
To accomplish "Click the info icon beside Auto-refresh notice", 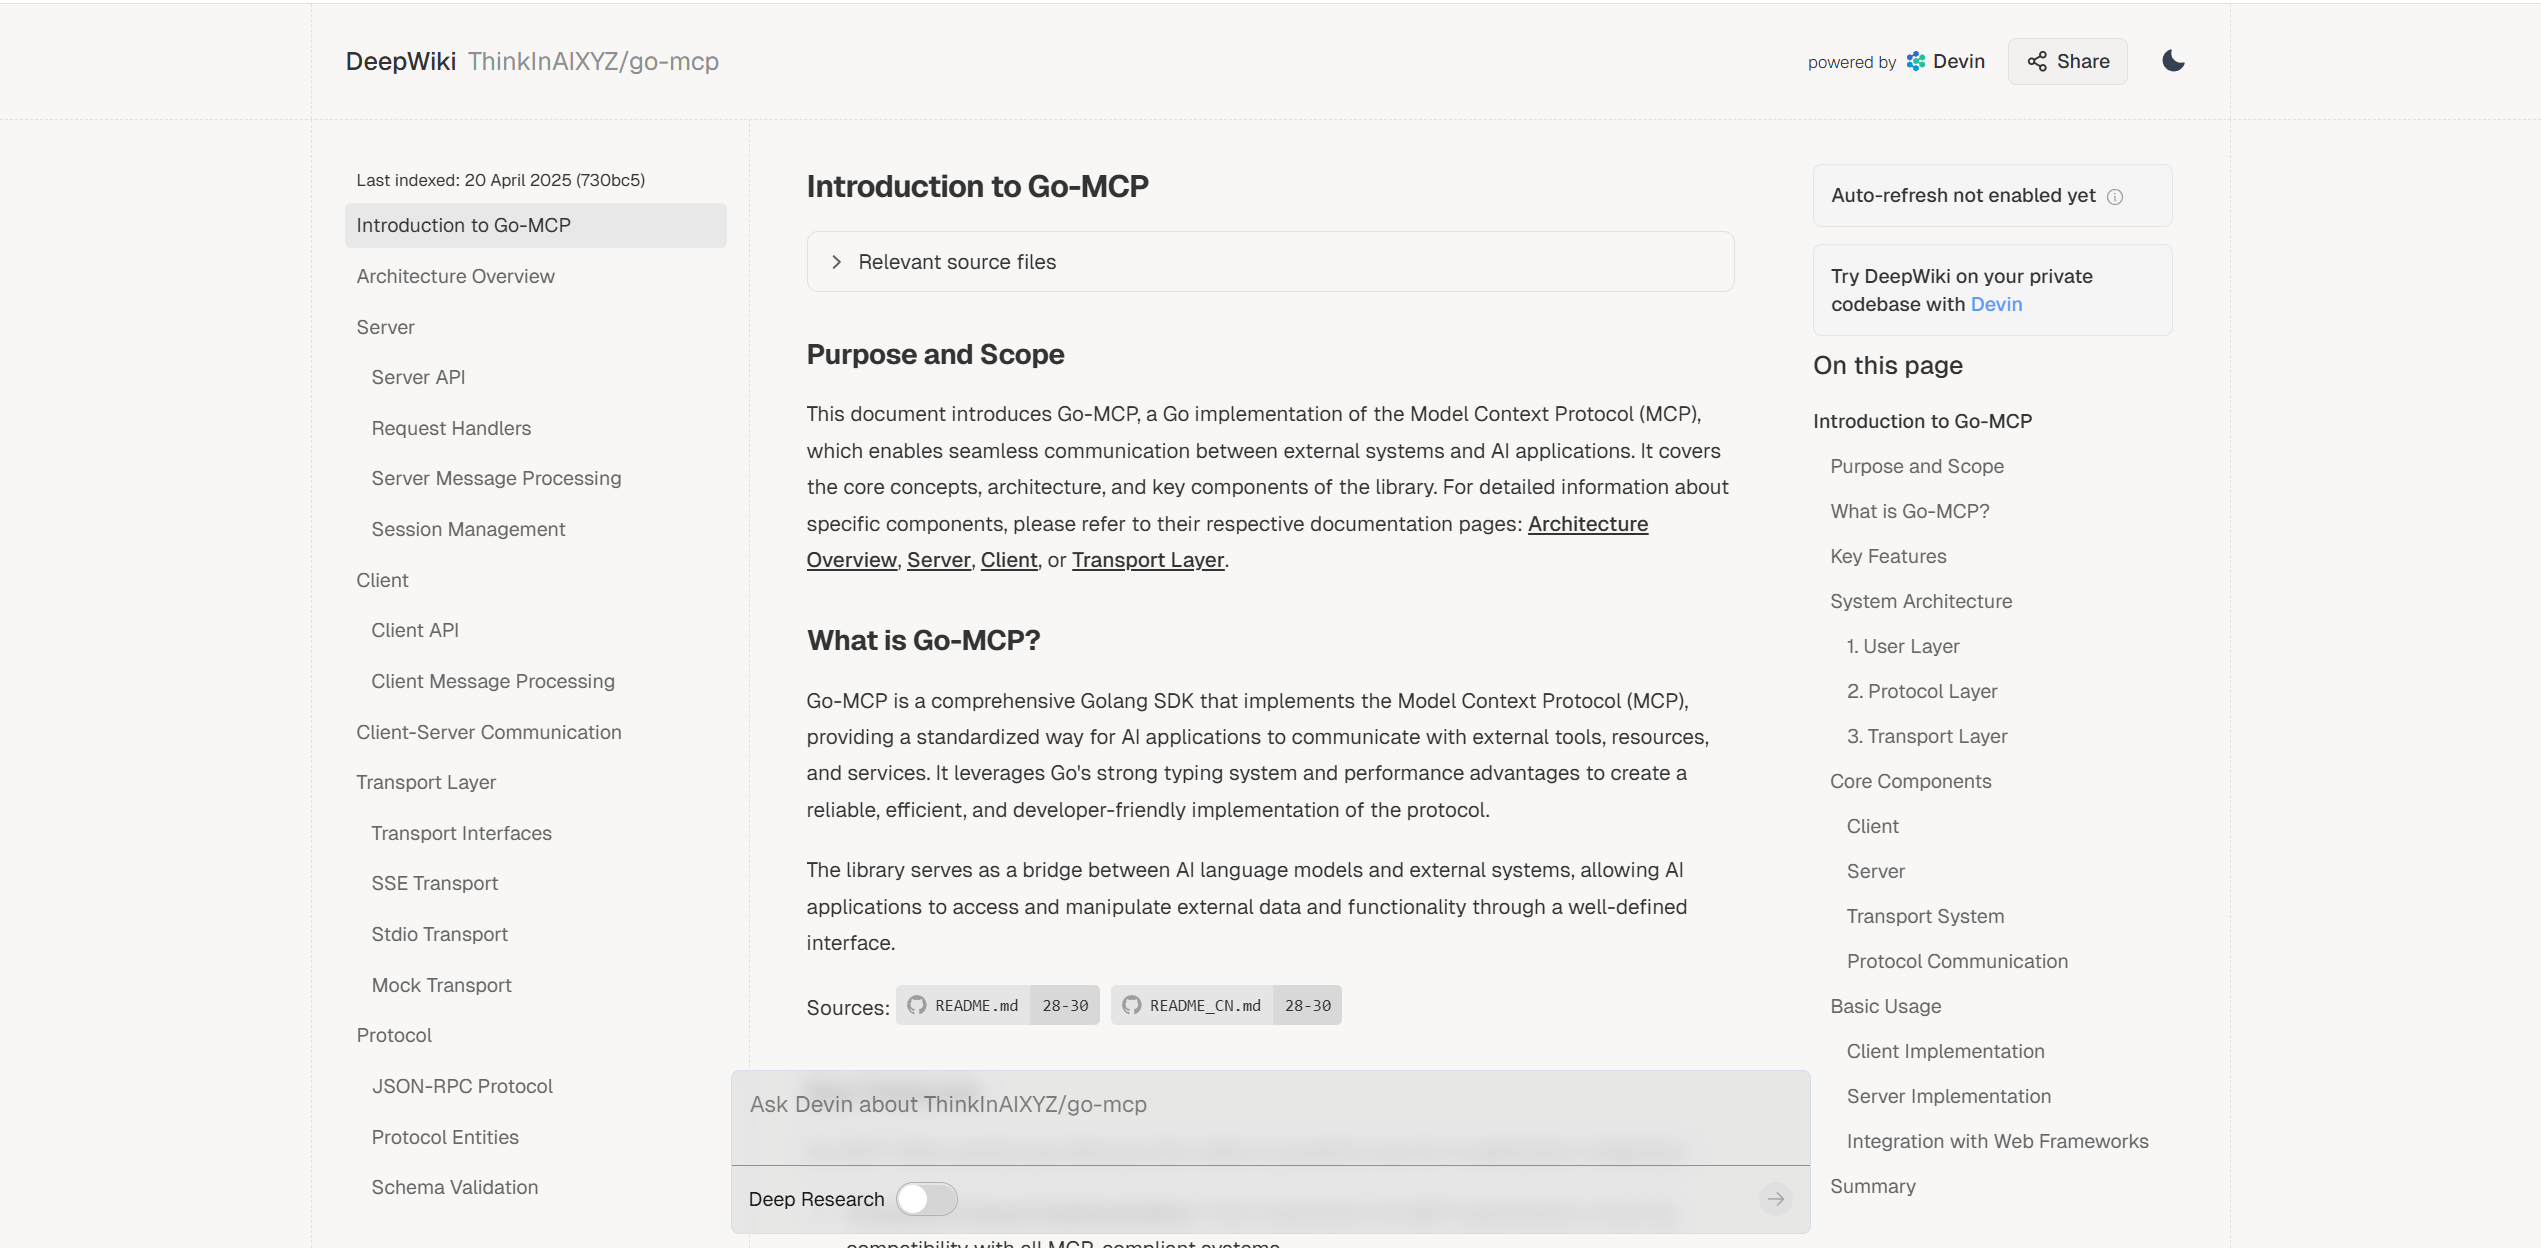I will pos(2114,196).
